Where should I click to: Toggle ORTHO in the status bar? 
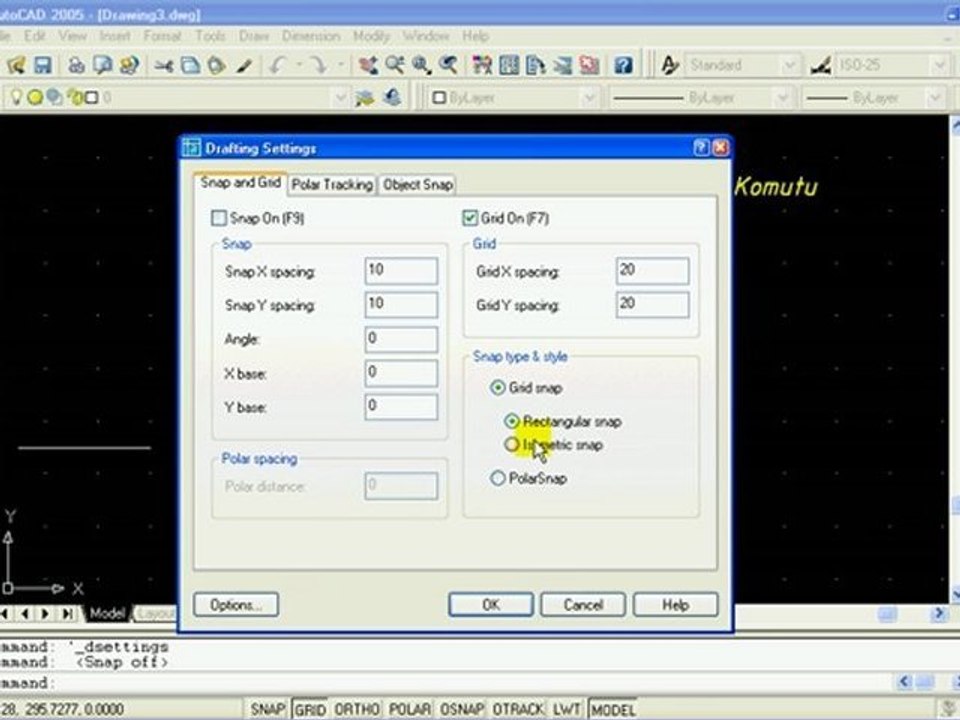[357, 709]
